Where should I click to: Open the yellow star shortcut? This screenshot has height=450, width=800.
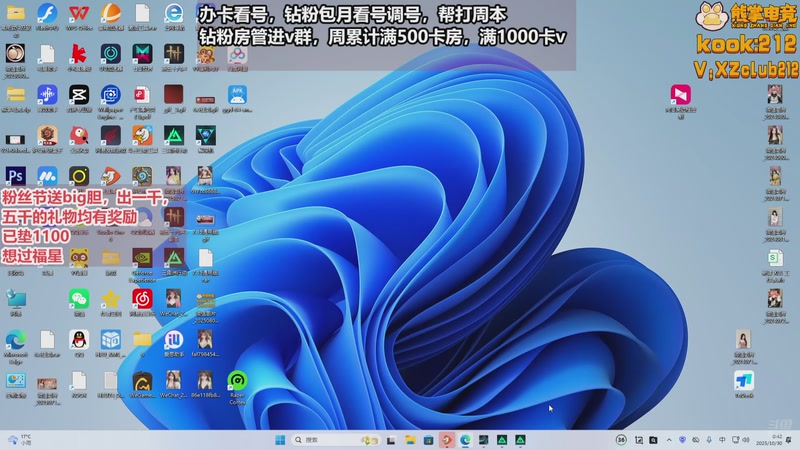[x=110, y=299]
